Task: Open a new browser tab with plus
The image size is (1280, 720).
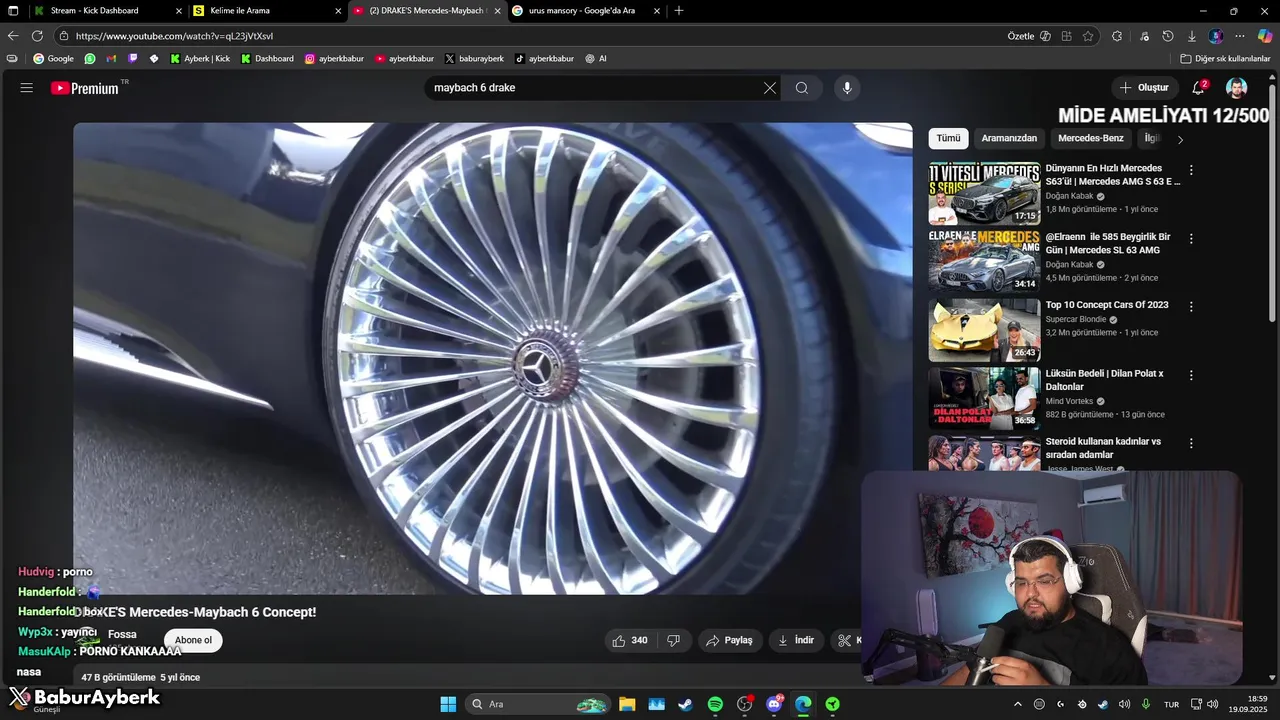Action: coord(679,10)
